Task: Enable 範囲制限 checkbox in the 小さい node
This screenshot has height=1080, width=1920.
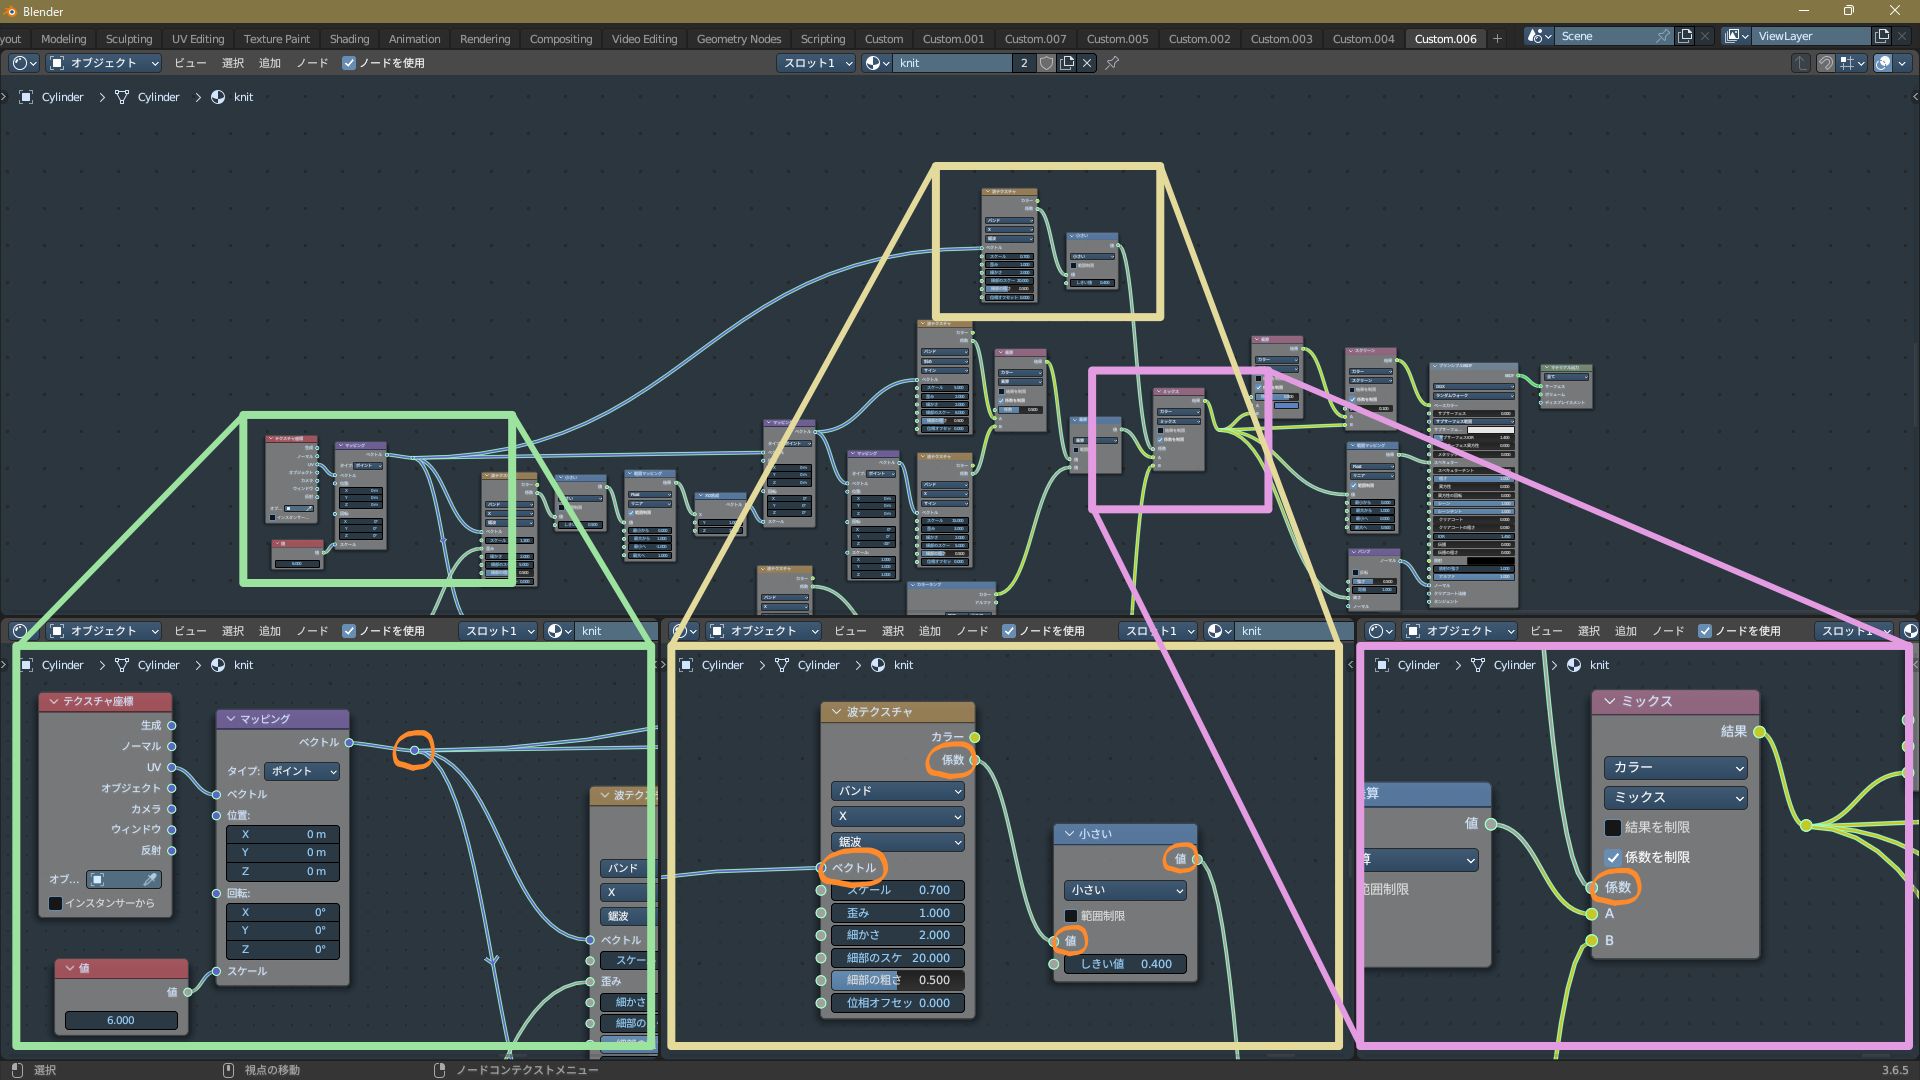Action: pyautogui.click(x=1071, y=916)
